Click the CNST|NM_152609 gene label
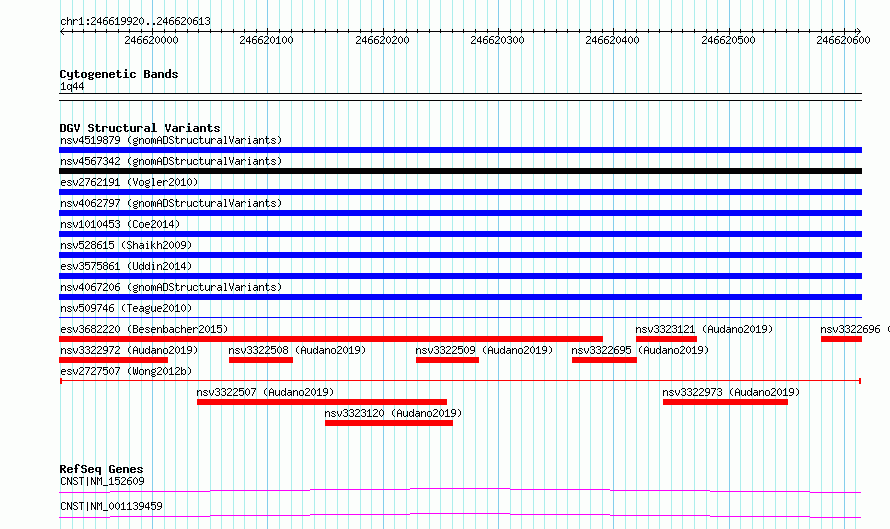Screen dimensions: 890x529 click(x=102, y=481)
